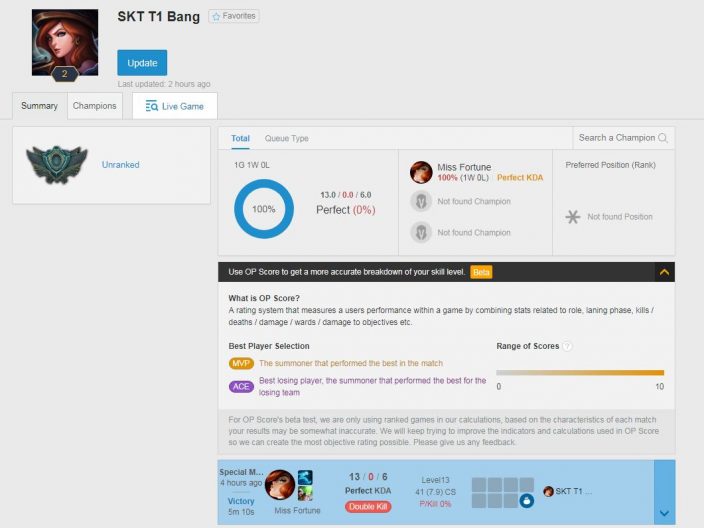Click the 'Special M...' game type label
The image size is (704, 528).
click(242, 472)
